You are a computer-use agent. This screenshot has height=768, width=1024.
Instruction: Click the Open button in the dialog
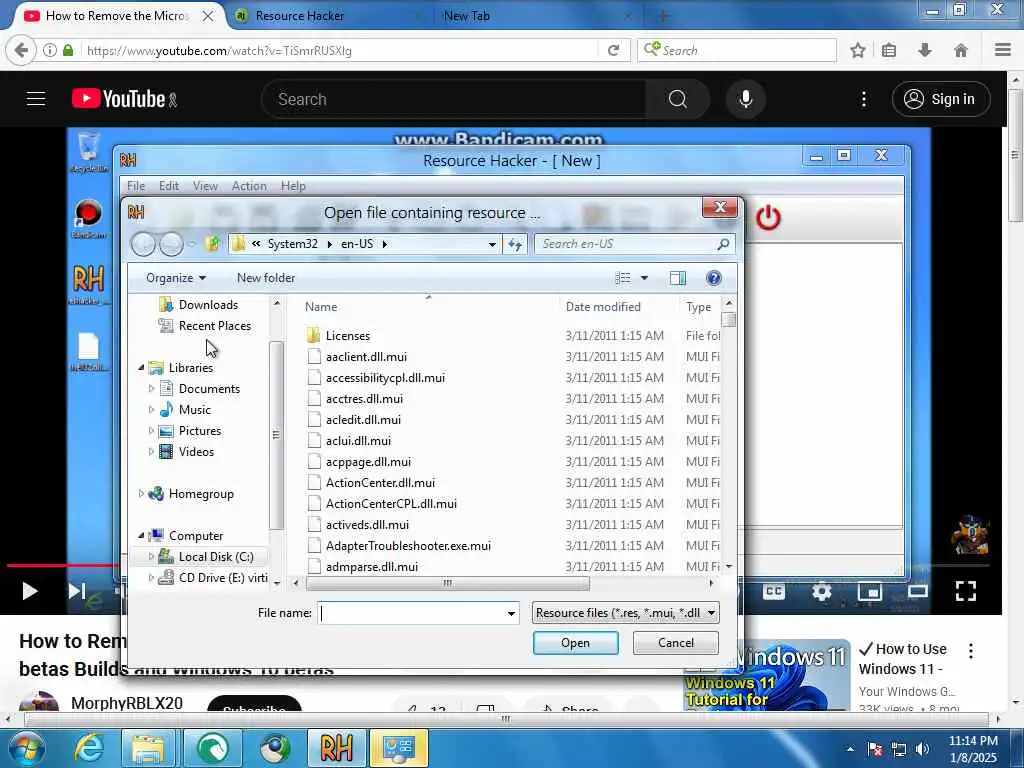(x=575, y=643)
